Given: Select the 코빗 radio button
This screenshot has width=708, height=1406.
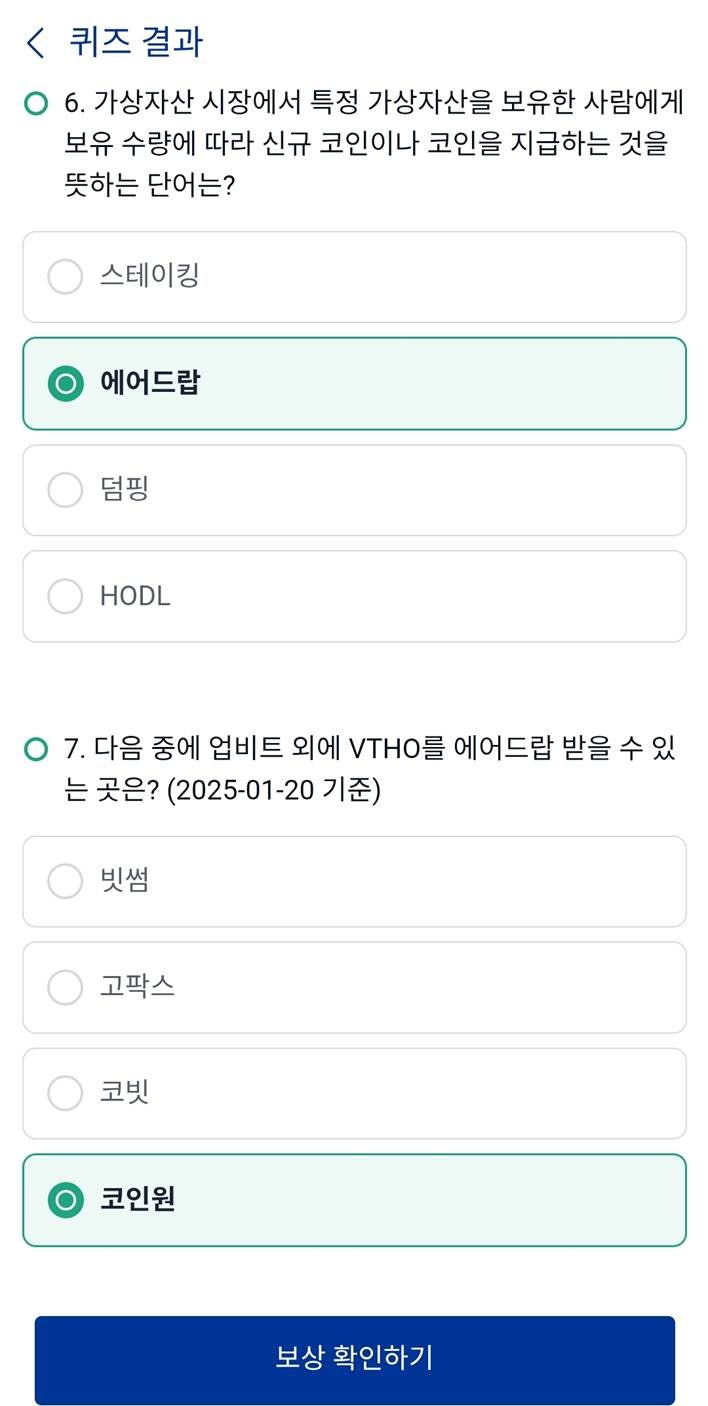Looking at the screenshot, I should [x=65, y=1093].
